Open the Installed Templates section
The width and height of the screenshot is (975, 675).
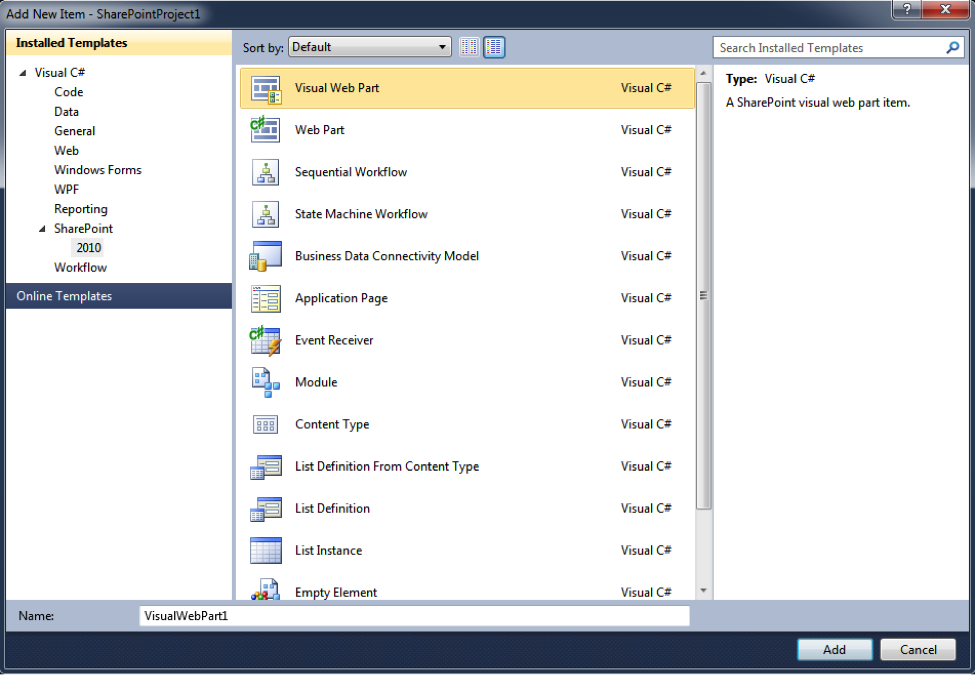[119, 43]
